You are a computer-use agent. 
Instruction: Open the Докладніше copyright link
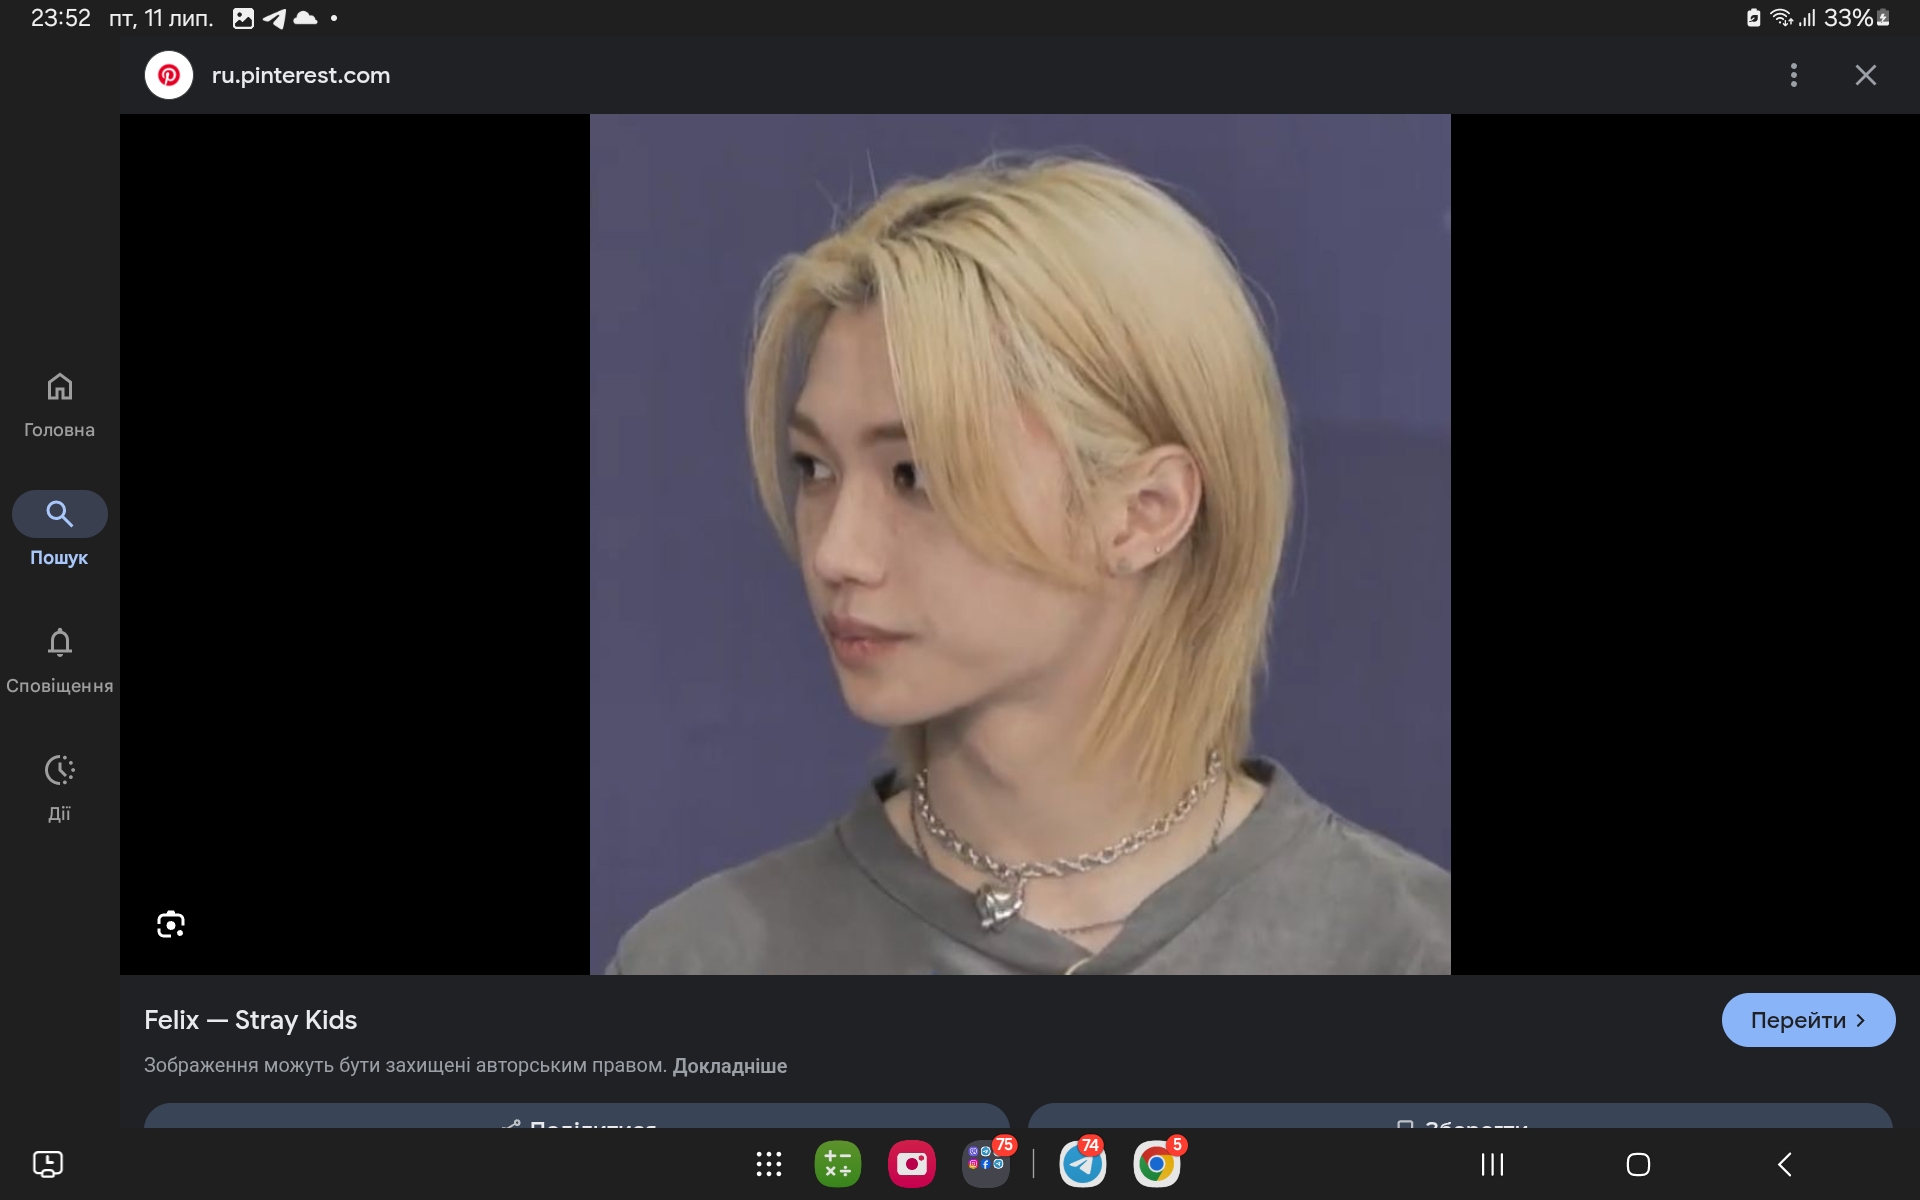tap(729, 1066)
